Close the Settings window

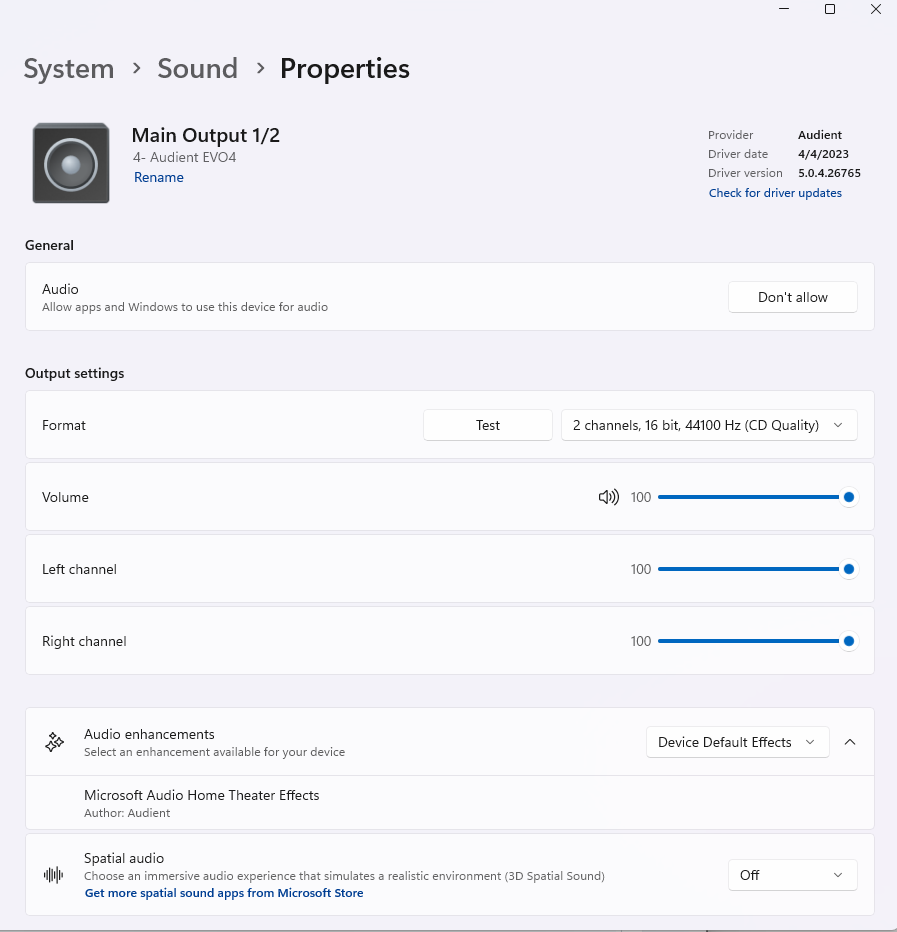click(x=876, y=9)
